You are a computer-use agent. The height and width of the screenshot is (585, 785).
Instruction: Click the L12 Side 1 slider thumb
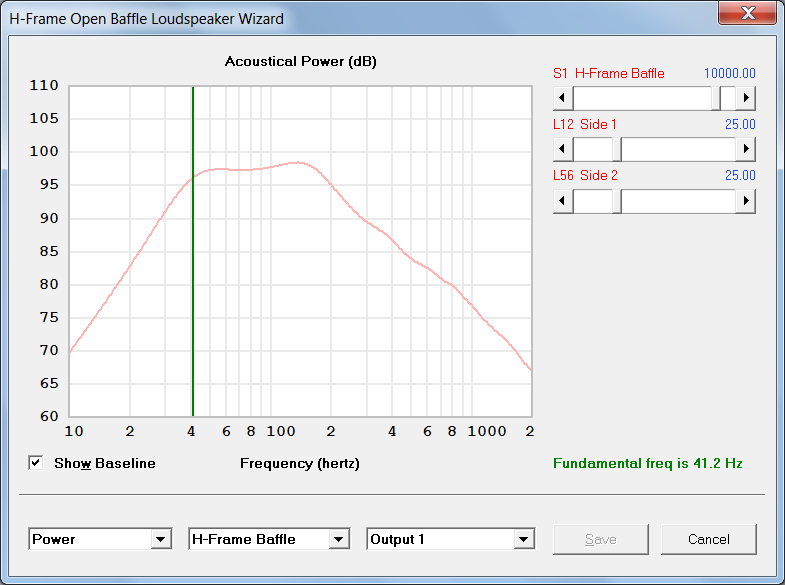click(x=617, y=149)
